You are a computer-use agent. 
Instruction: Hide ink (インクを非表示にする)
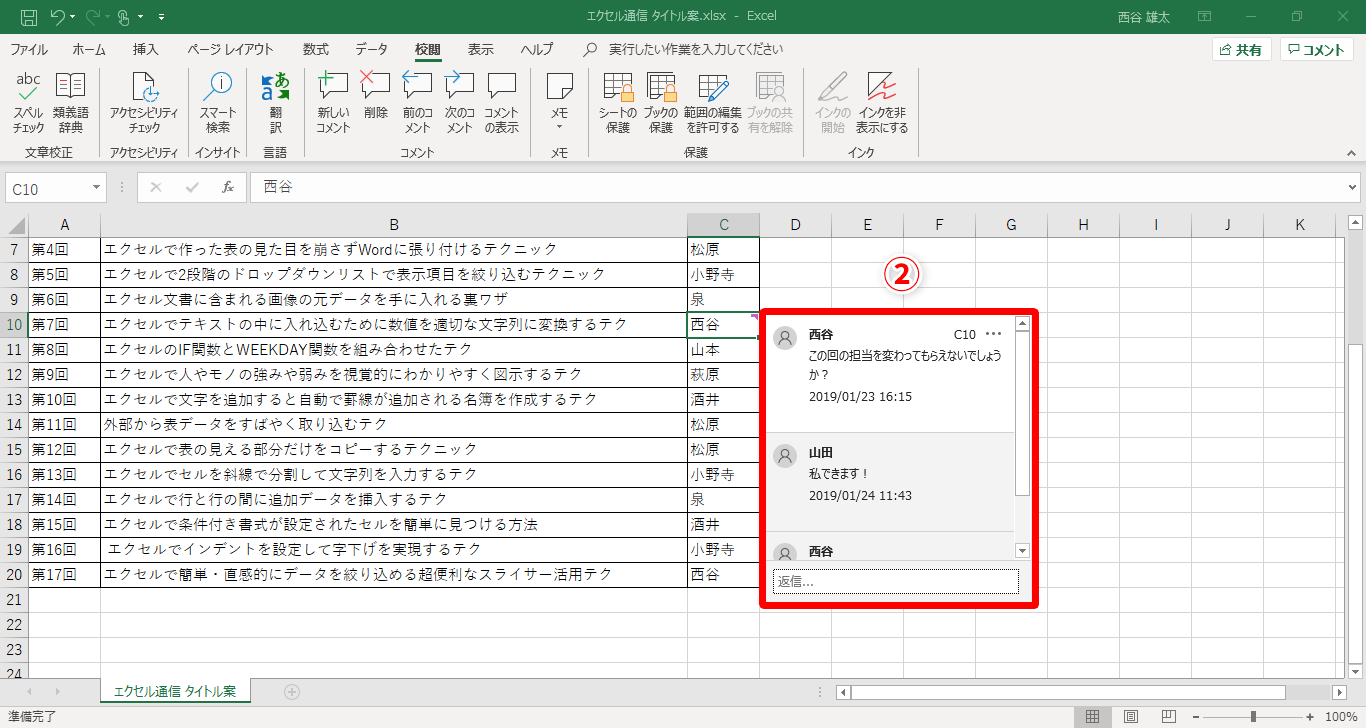882,103
